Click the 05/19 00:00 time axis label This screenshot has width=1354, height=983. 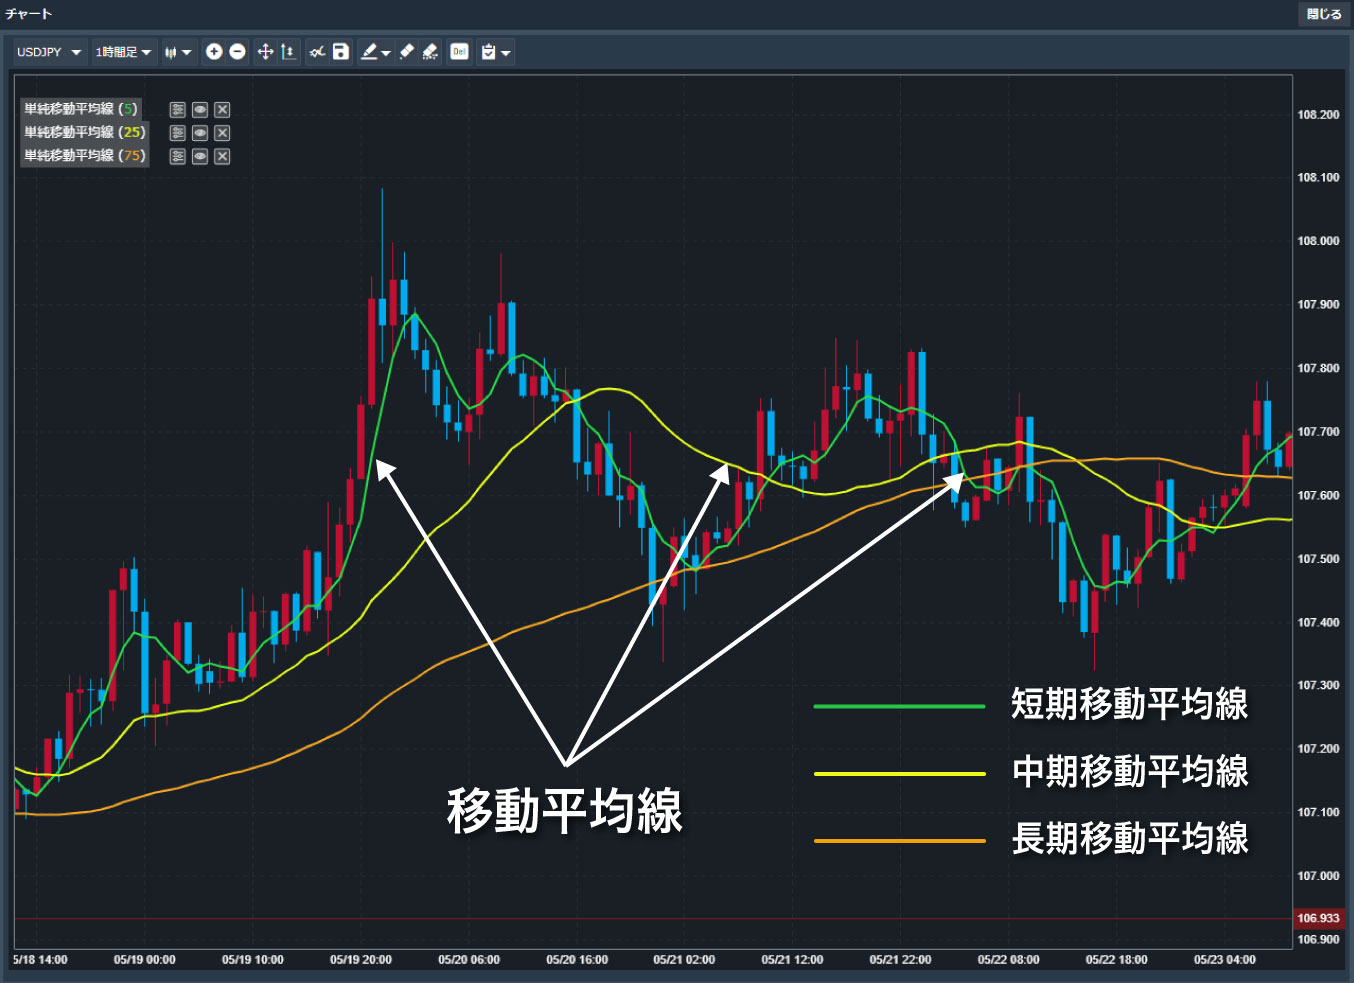145,960
